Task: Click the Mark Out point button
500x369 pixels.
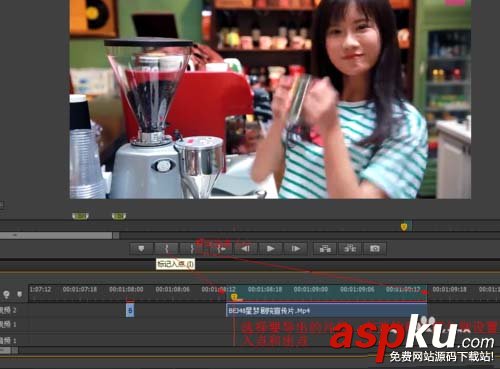Action: coord(191,249)
